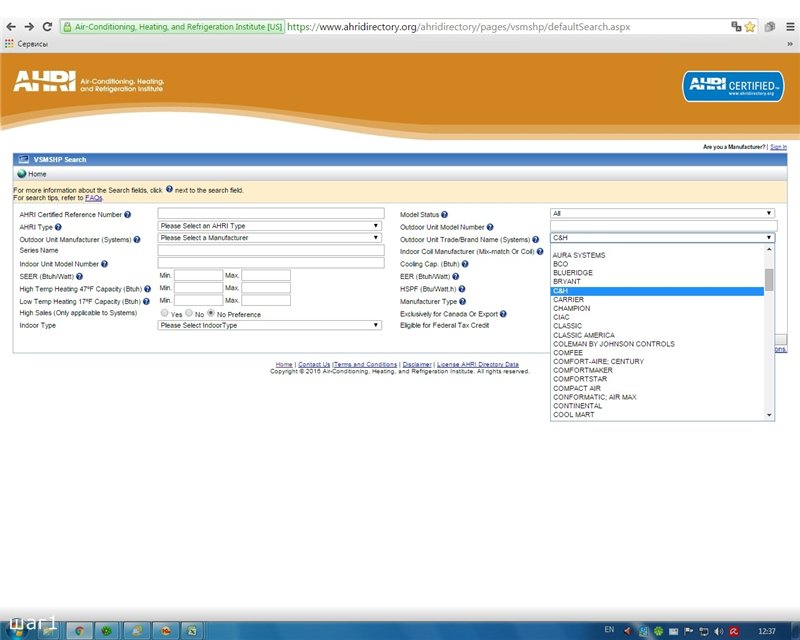
Task: Choose COLEMAN BY JOHNSON CONTROLS option
Action: click(x=658, y=344)
